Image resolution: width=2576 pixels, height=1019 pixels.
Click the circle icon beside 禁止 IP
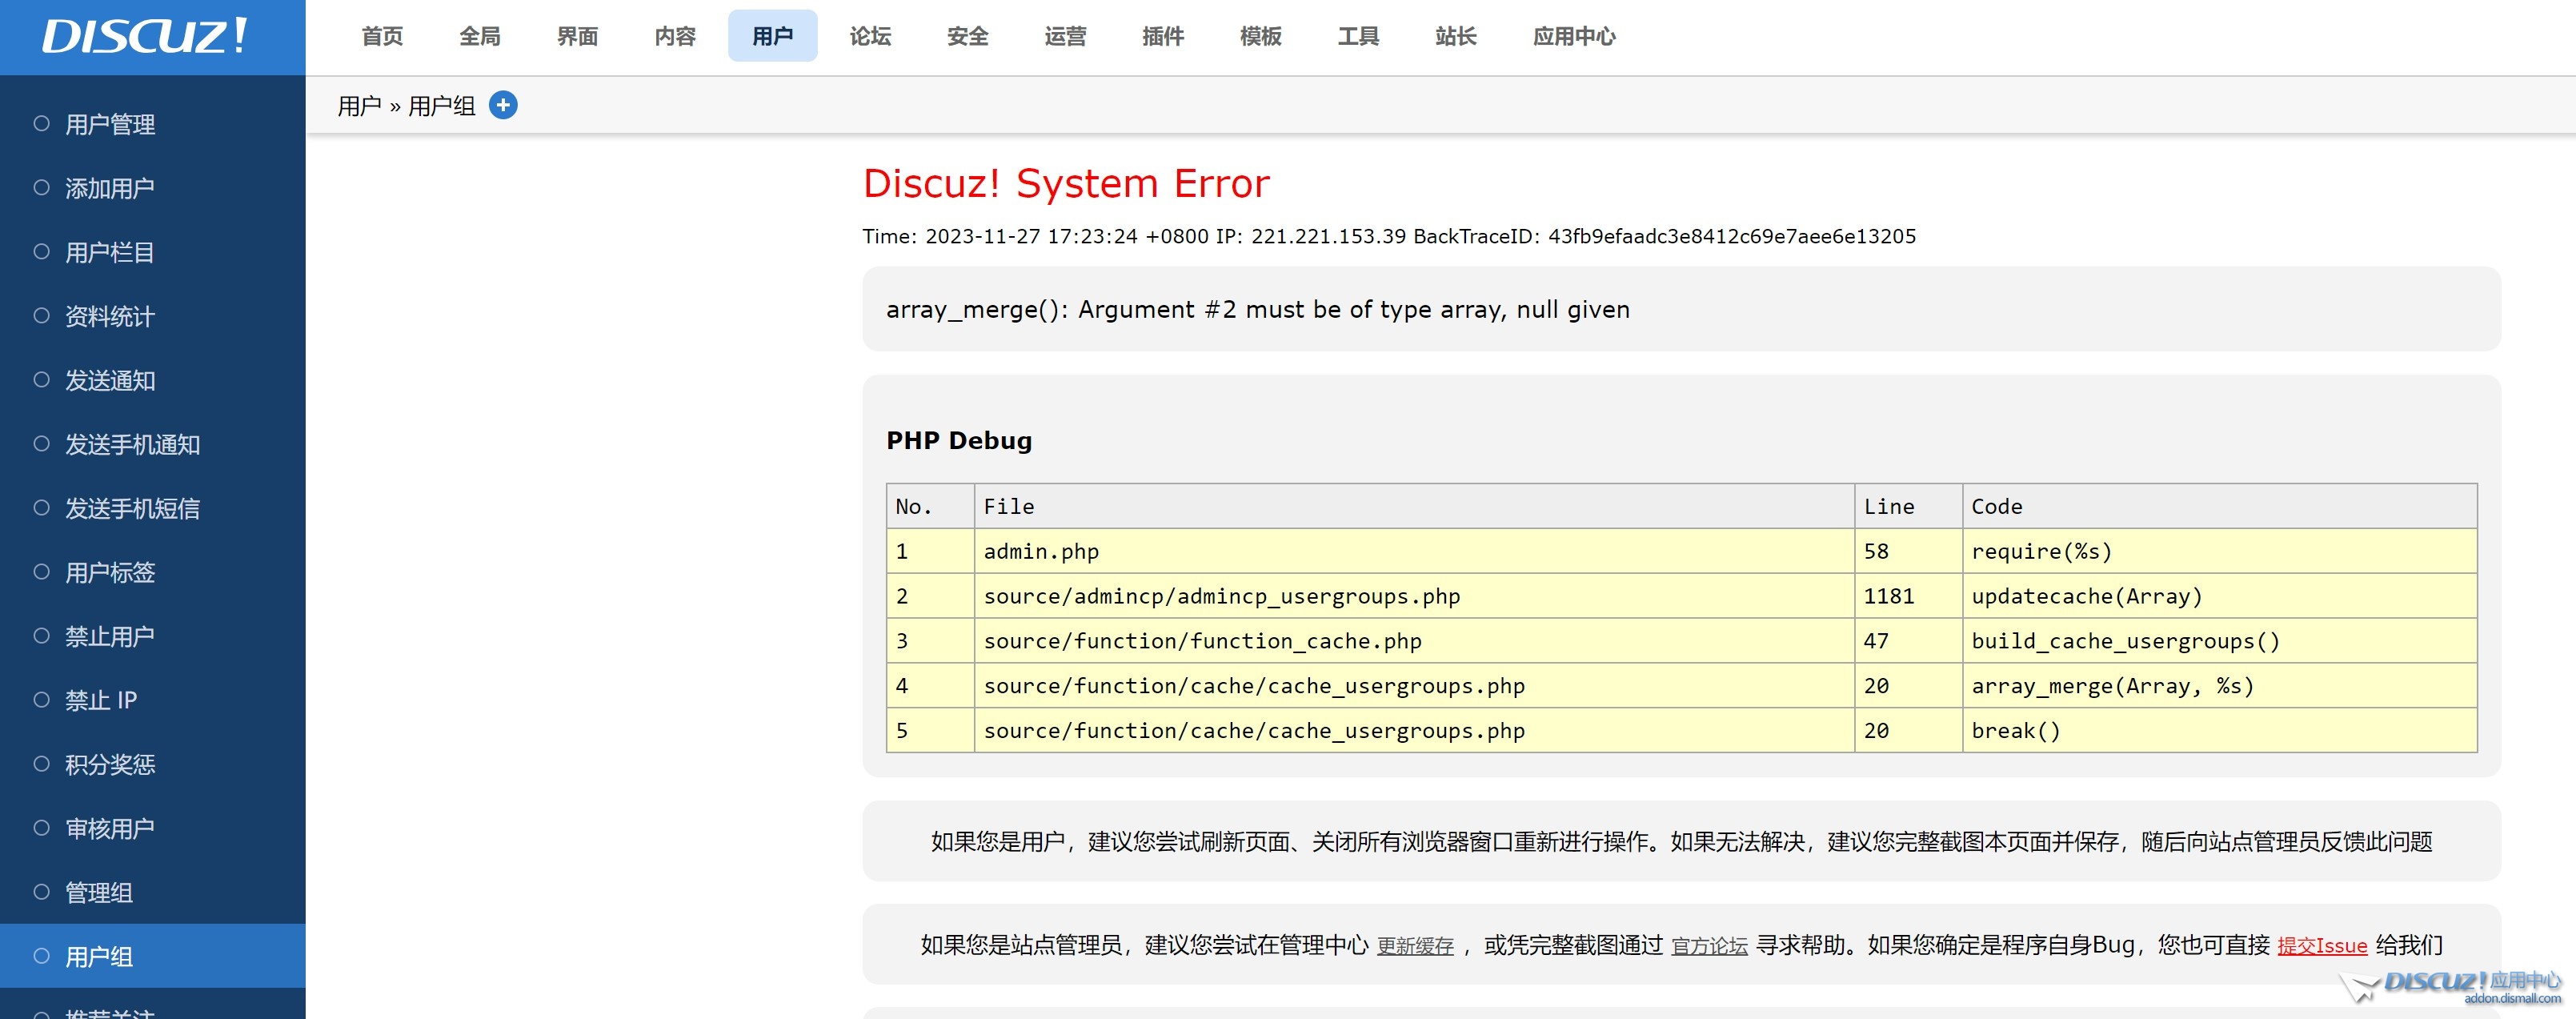(41, 700)
